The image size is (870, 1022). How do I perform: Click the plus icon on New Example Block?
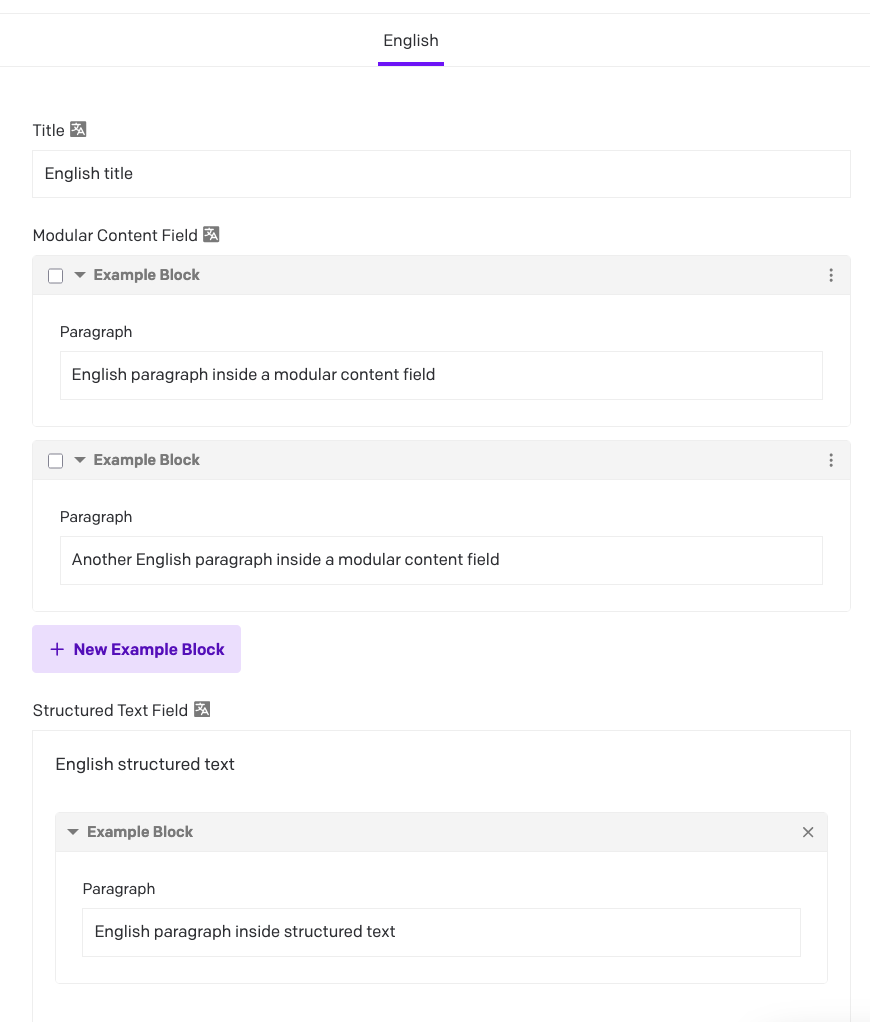57,649
